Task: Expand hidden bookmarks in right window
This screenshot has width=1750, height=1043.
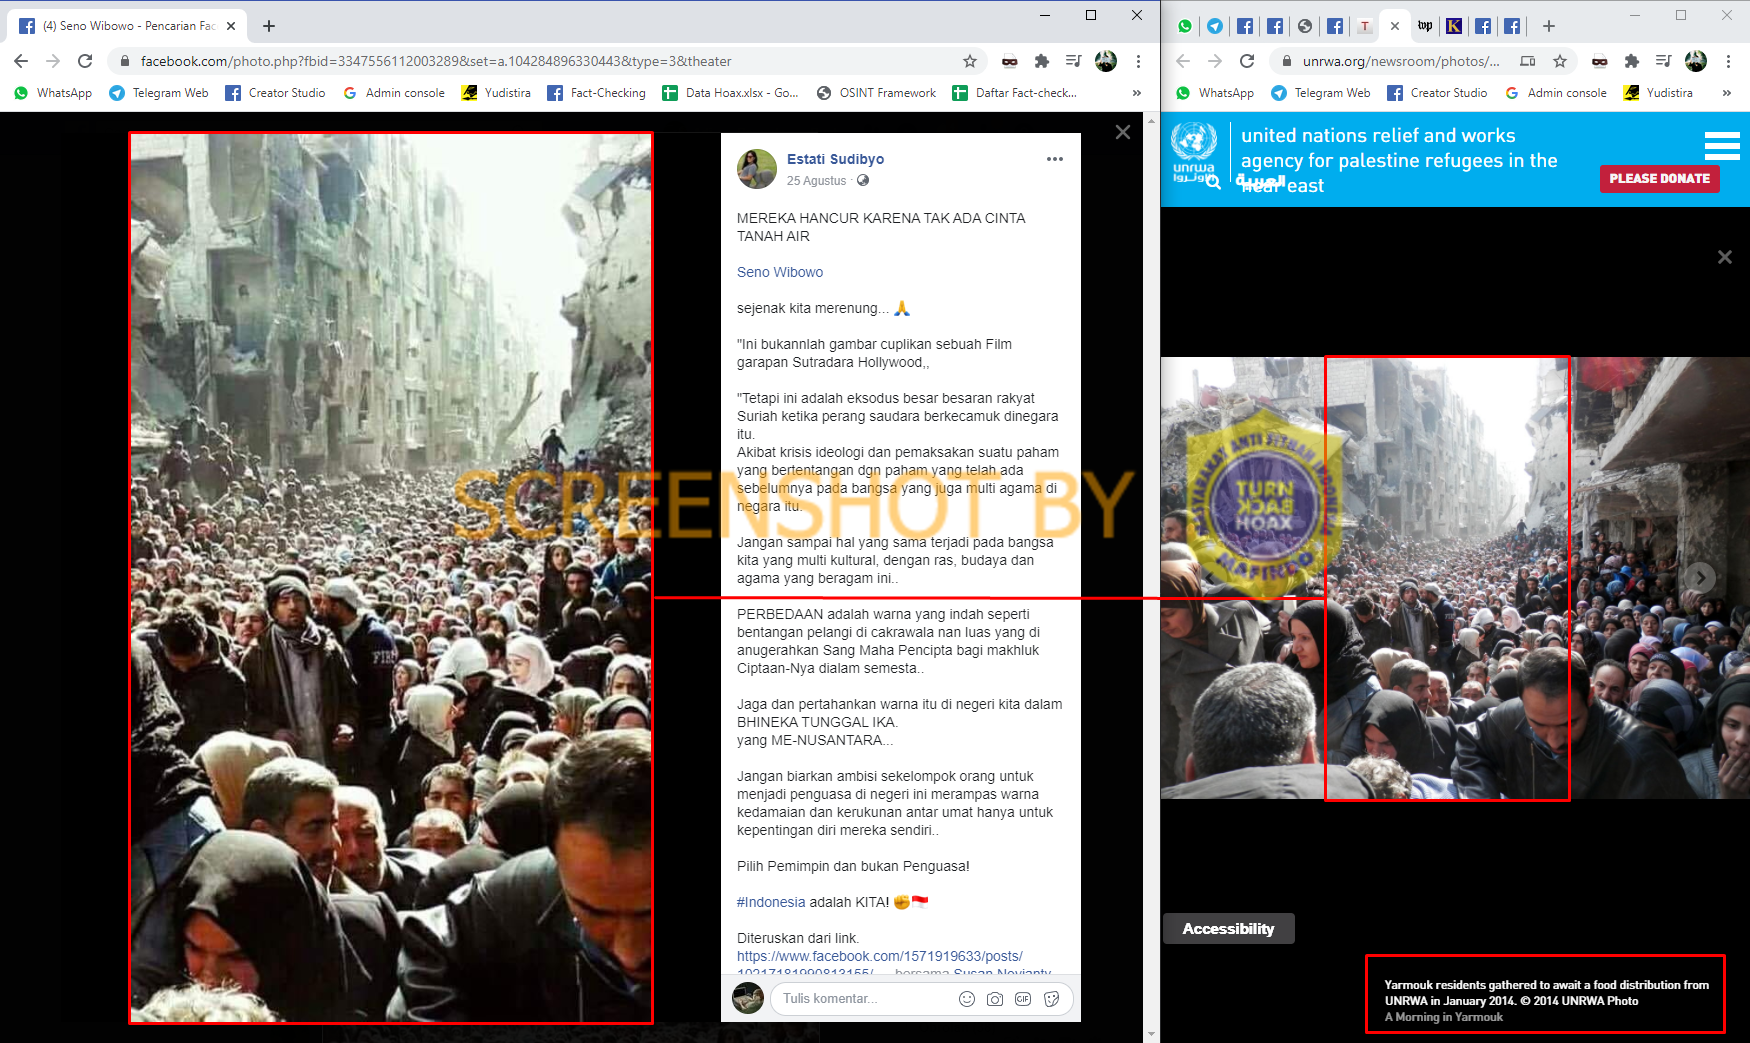Action: (1726, 93)
